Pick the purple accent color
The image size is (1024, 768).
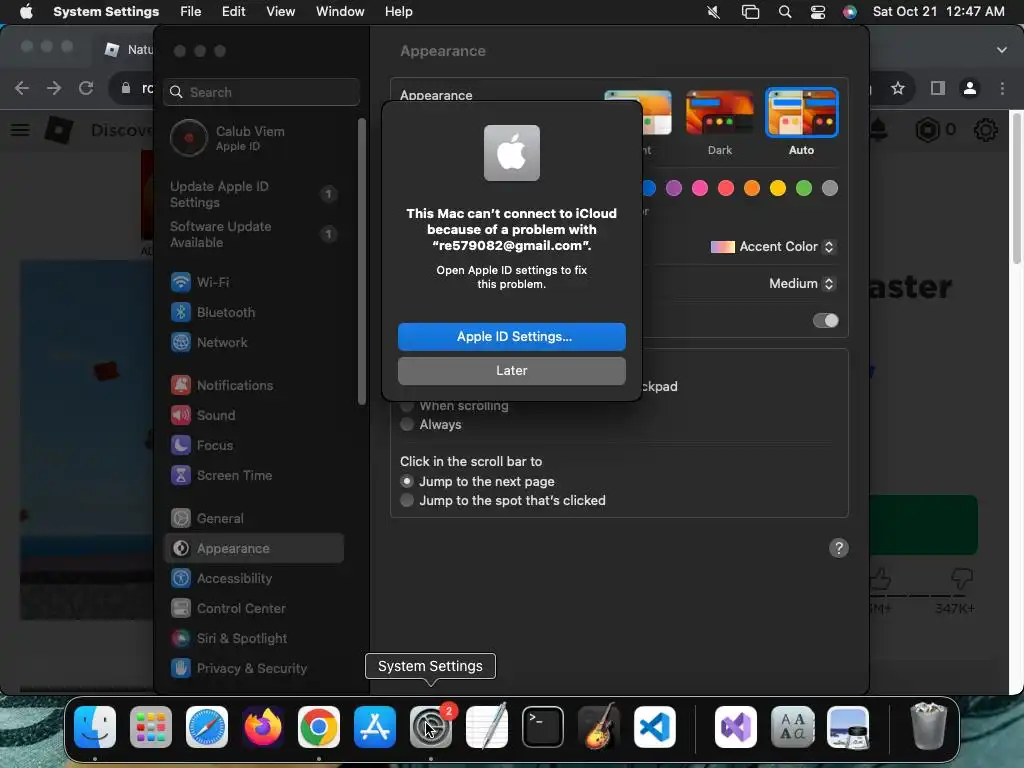point(673,189)
